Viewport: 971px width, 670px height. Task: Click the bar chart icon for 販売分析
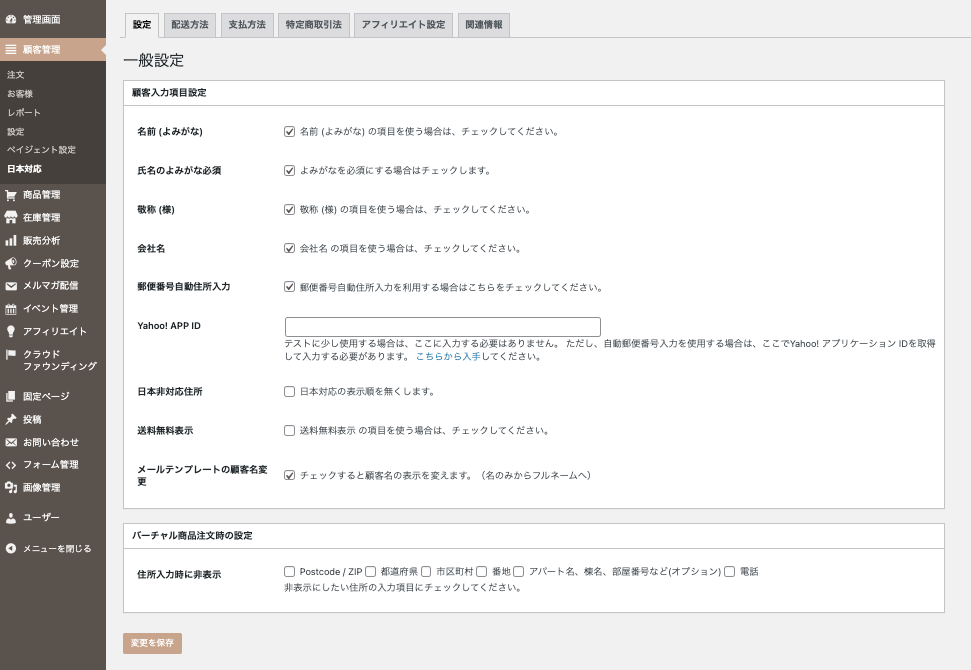[11, 241]
